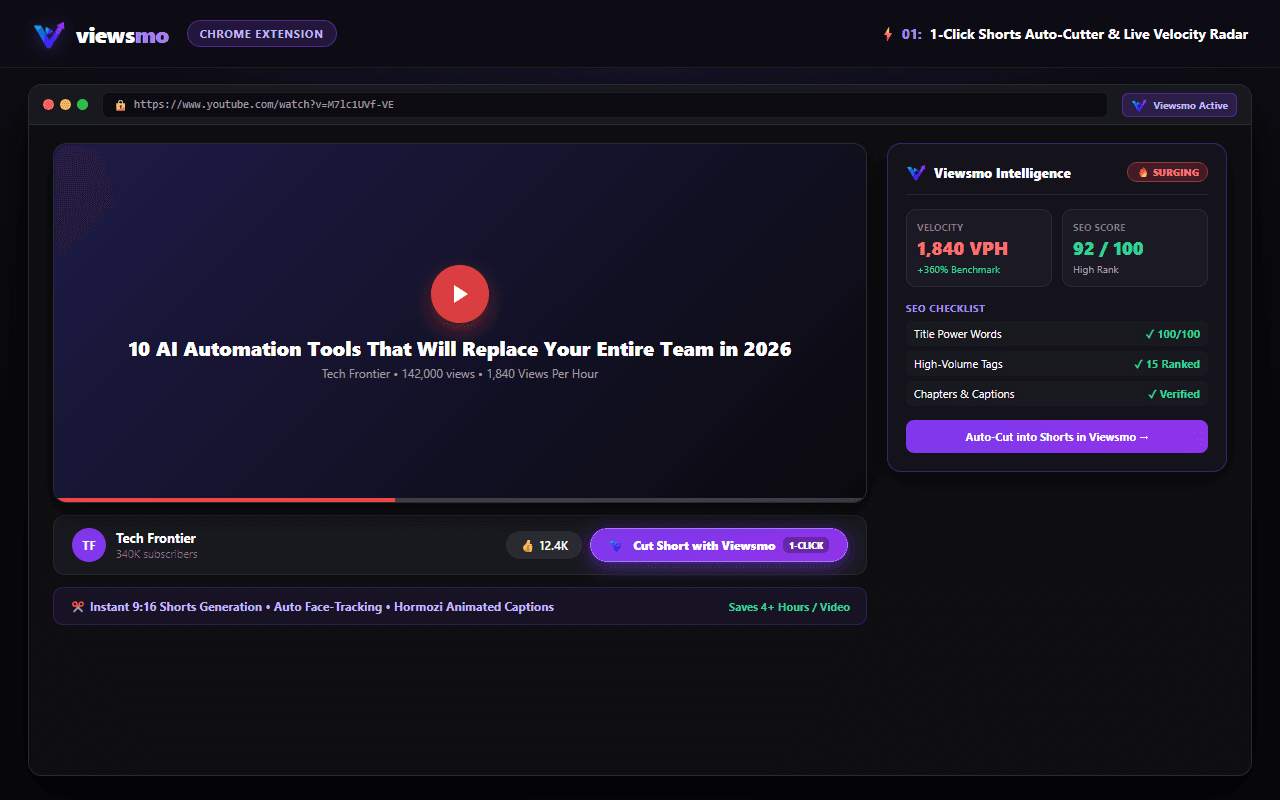Click the scissors icon in the features banner
Screen dimensions: 1280x800
(x=78, y=606)
